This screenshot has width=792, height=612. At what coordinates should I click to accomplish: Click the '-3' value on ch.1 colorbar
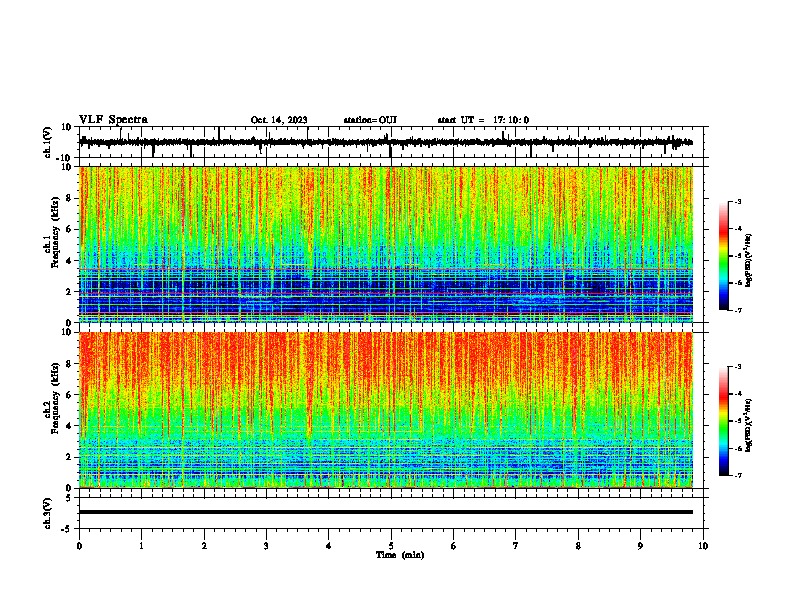(737, 201)
